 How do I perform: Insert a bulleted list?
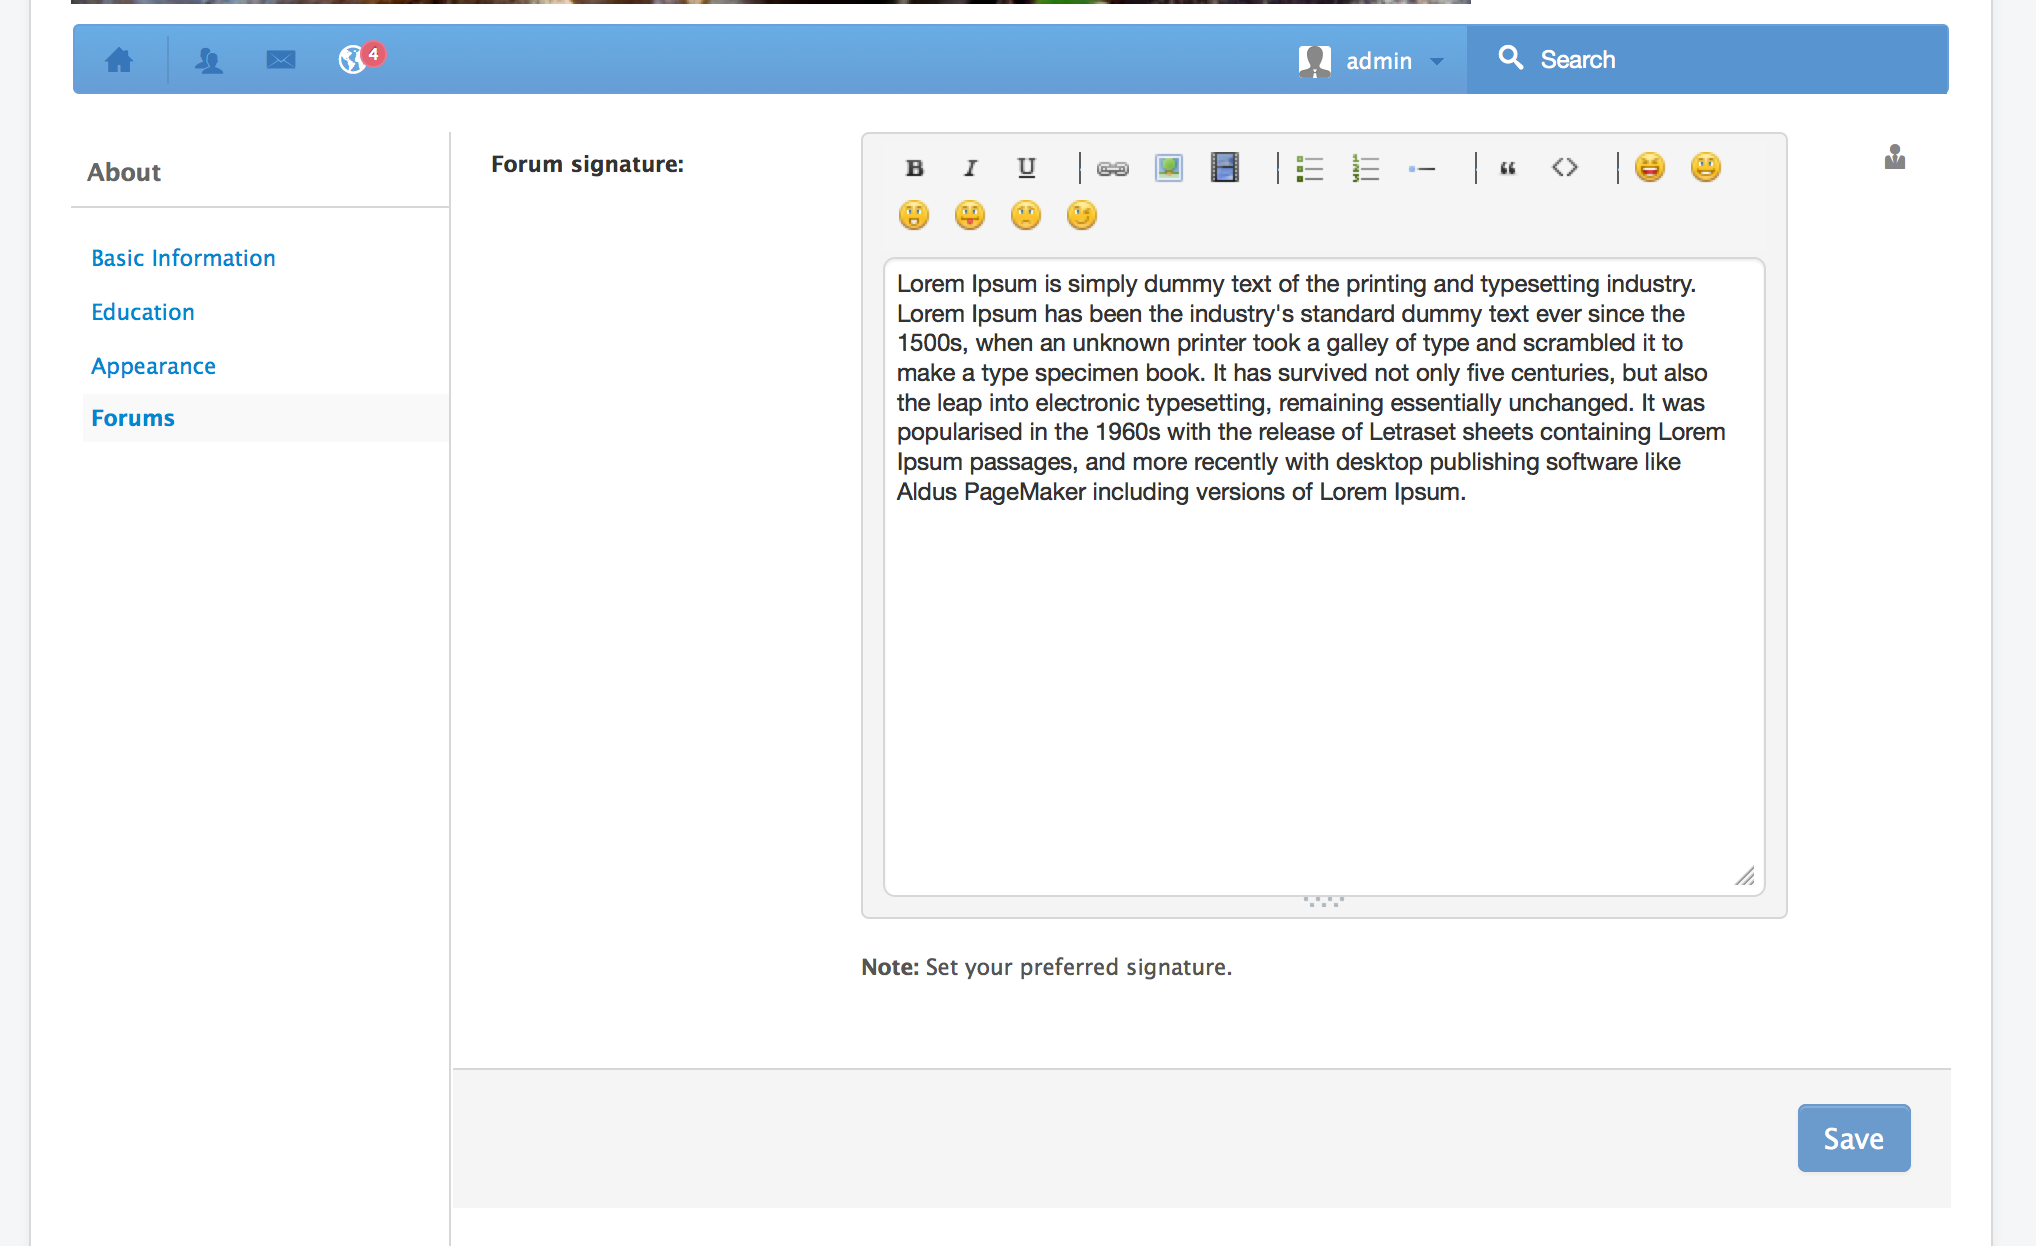point(1309,168)
